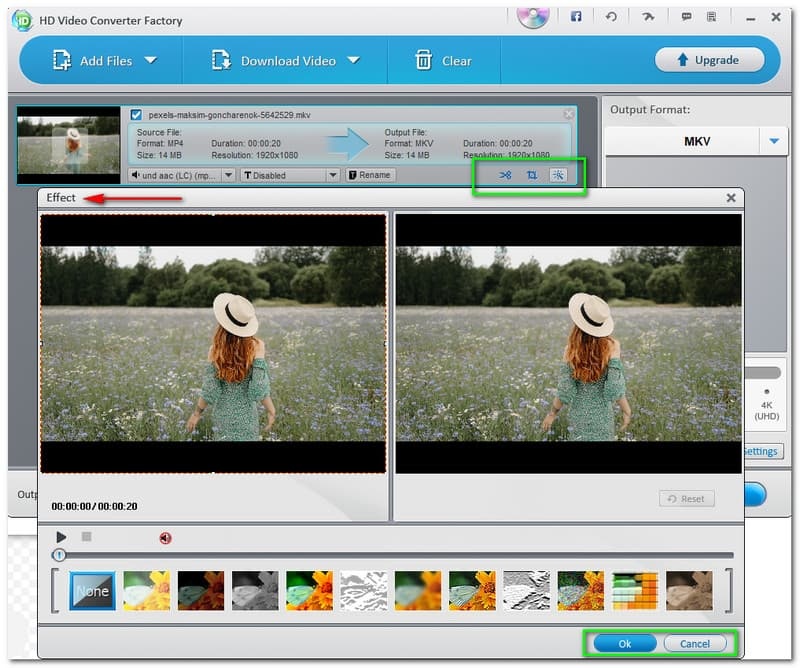
Task: Click the restore history arrow icon in title bar
Action: pos(609,17)
